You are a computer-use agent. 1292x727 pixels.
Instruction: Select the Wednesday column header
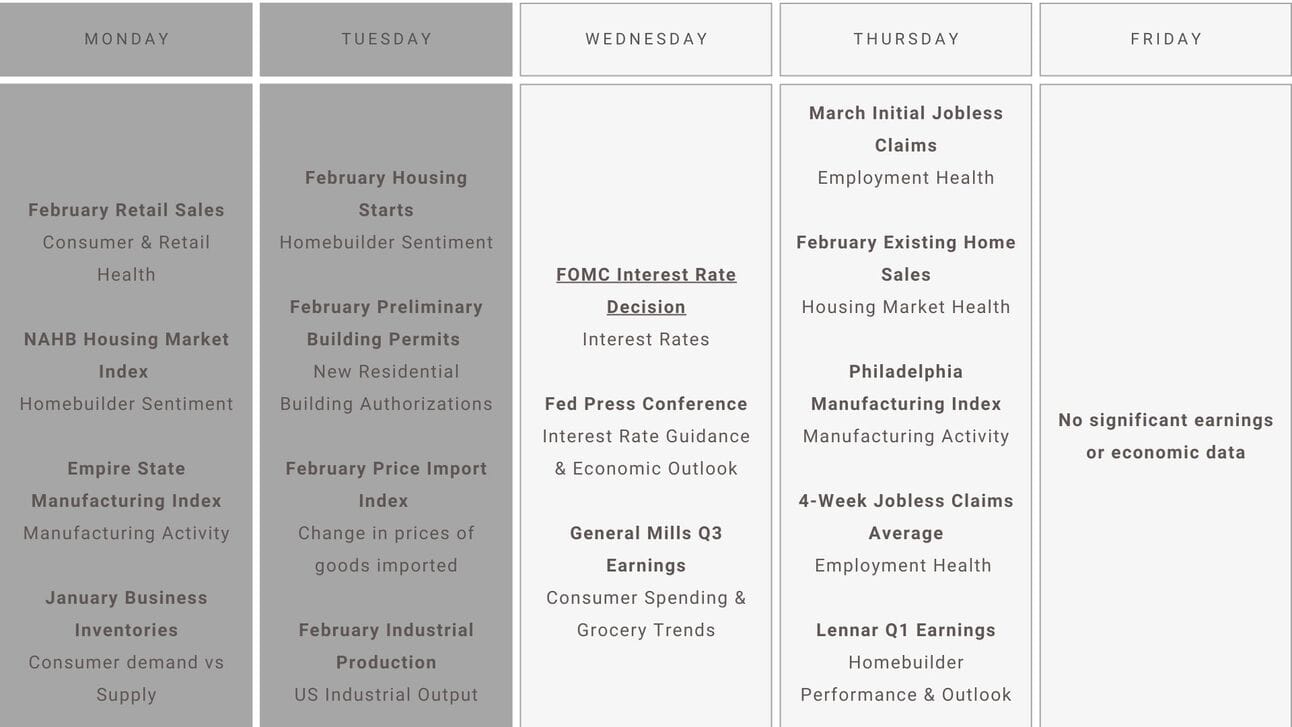[646, 39]
